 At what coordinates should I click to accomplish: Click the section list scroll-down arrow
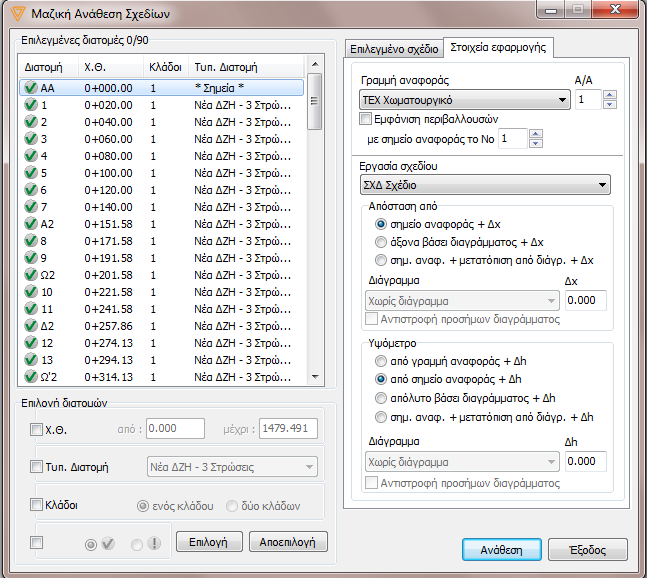pos(315,376)
